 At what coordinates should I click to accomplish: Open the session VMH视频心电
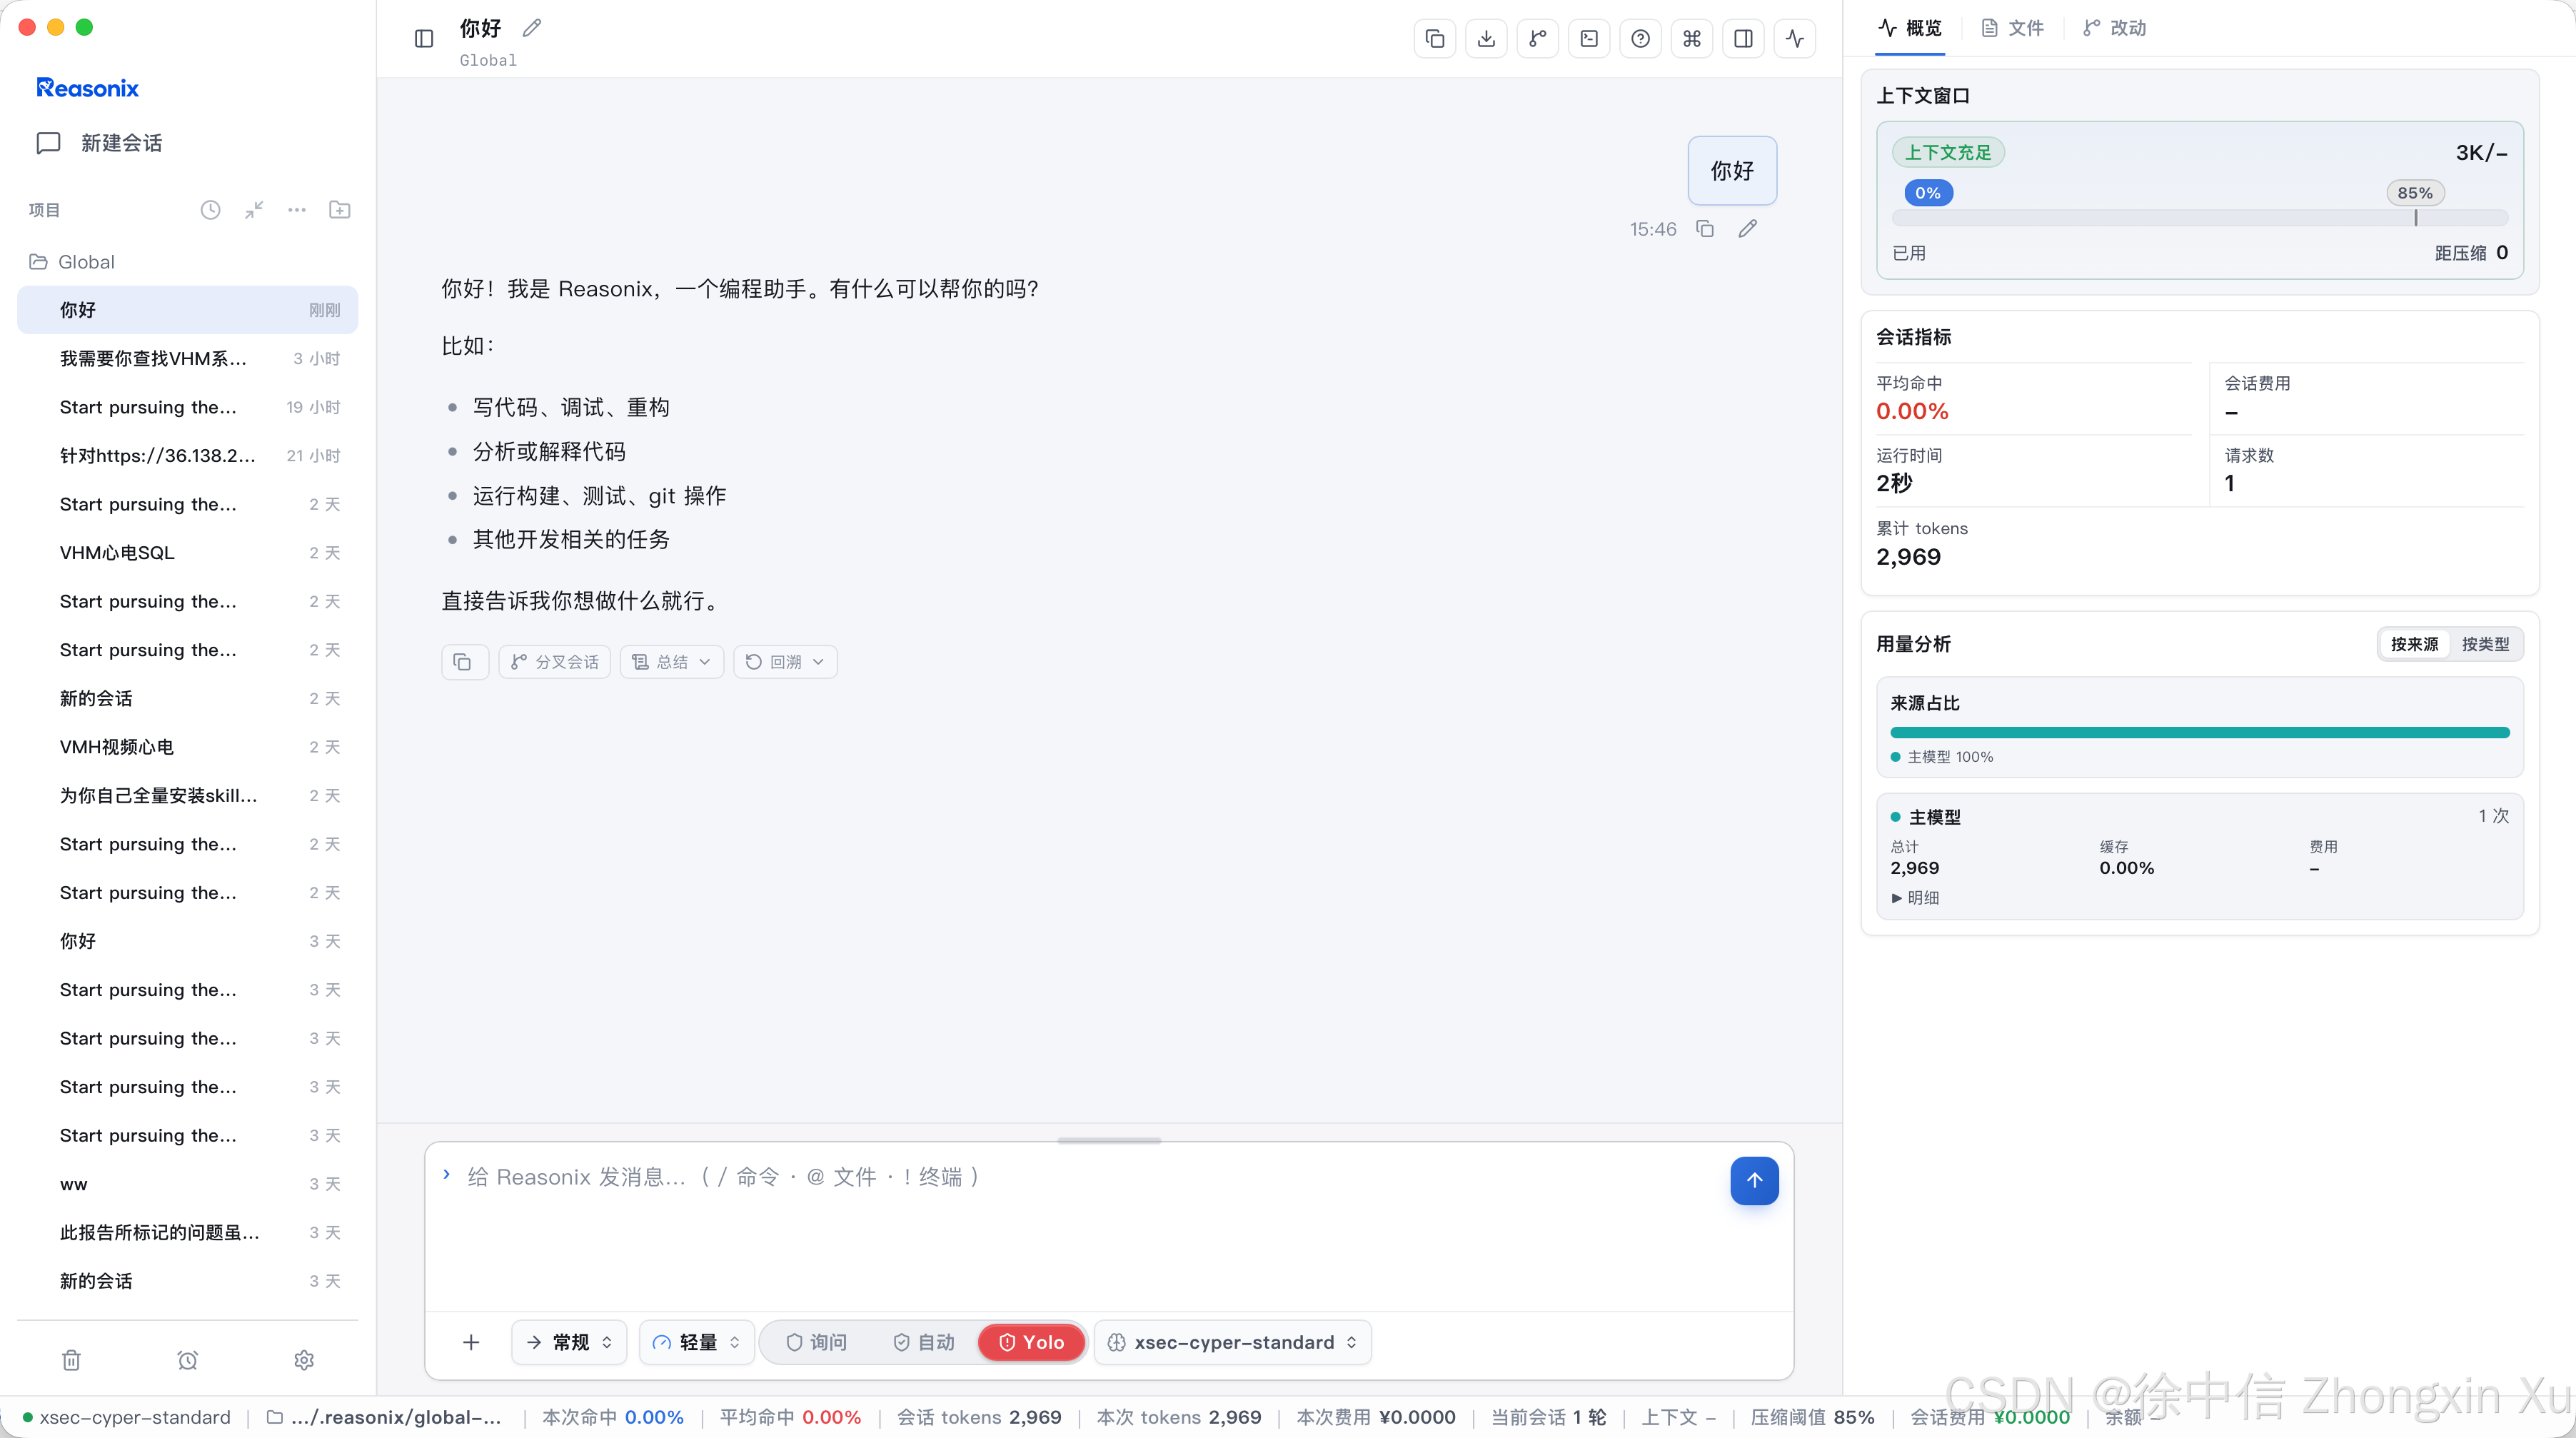tap(188, 747)
